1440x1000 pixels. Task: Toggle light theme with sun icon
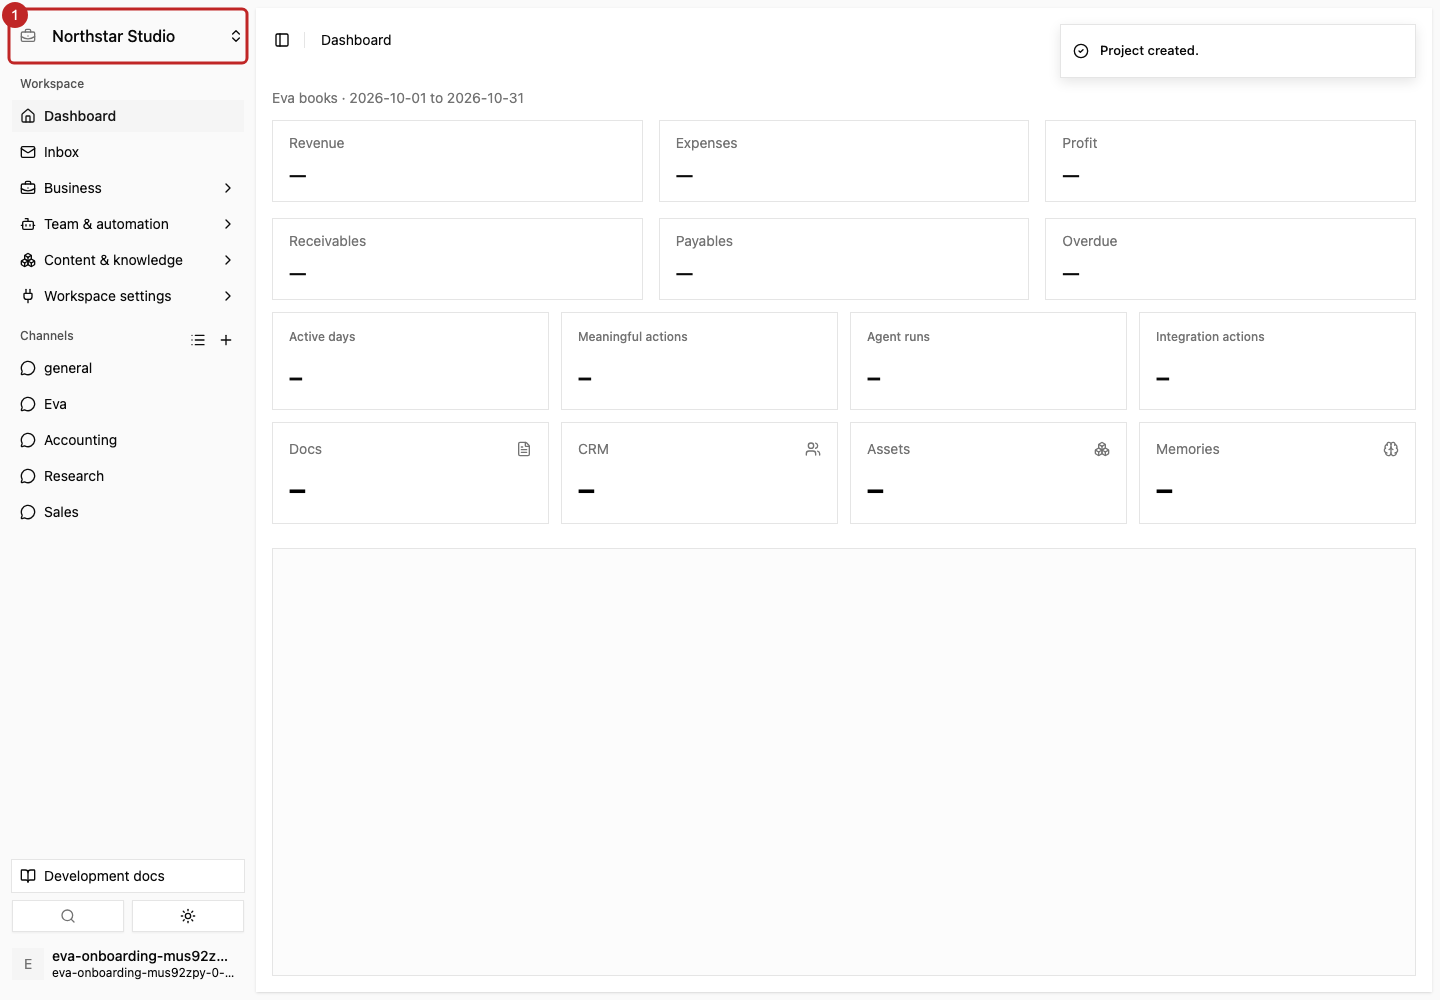[x=188, y=916]
